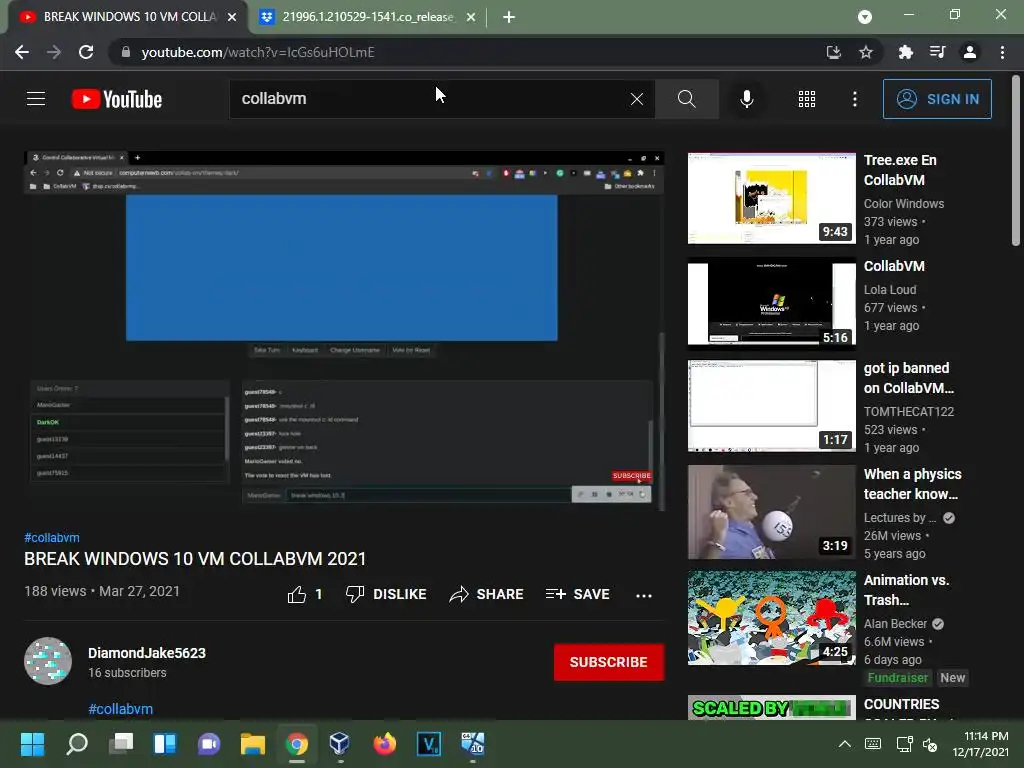Open the YouTube apps grid
1024x768 pixels.
pyautogui.click(x=807, y=99)
